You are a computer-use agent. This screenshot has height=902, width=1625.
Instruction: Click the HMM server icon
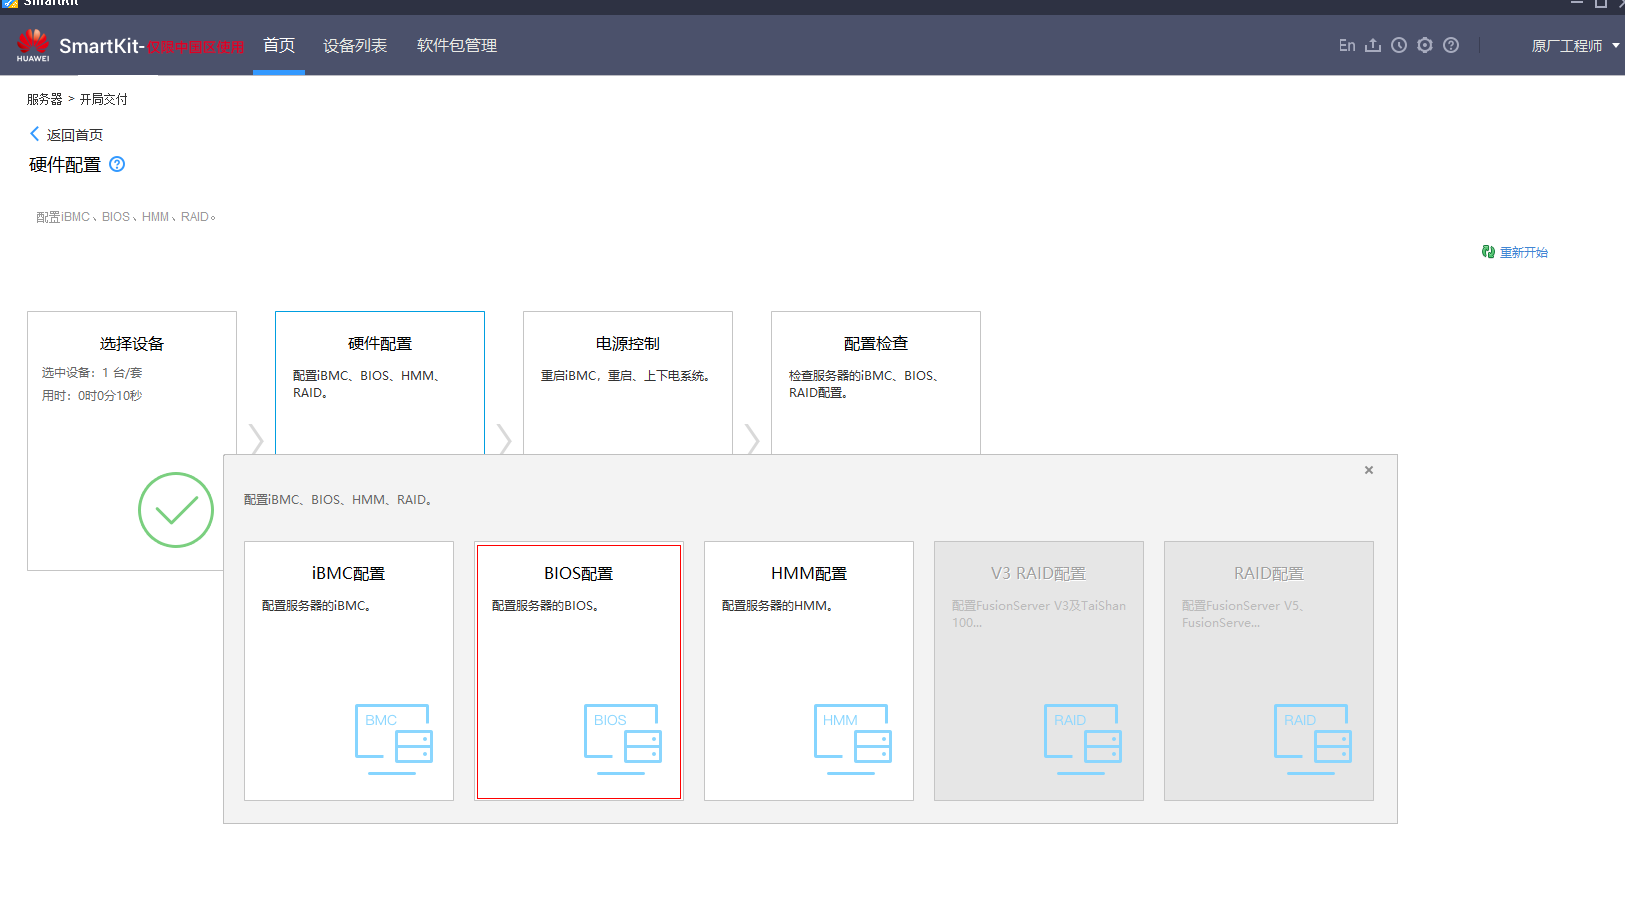click(x=853, y=739)
